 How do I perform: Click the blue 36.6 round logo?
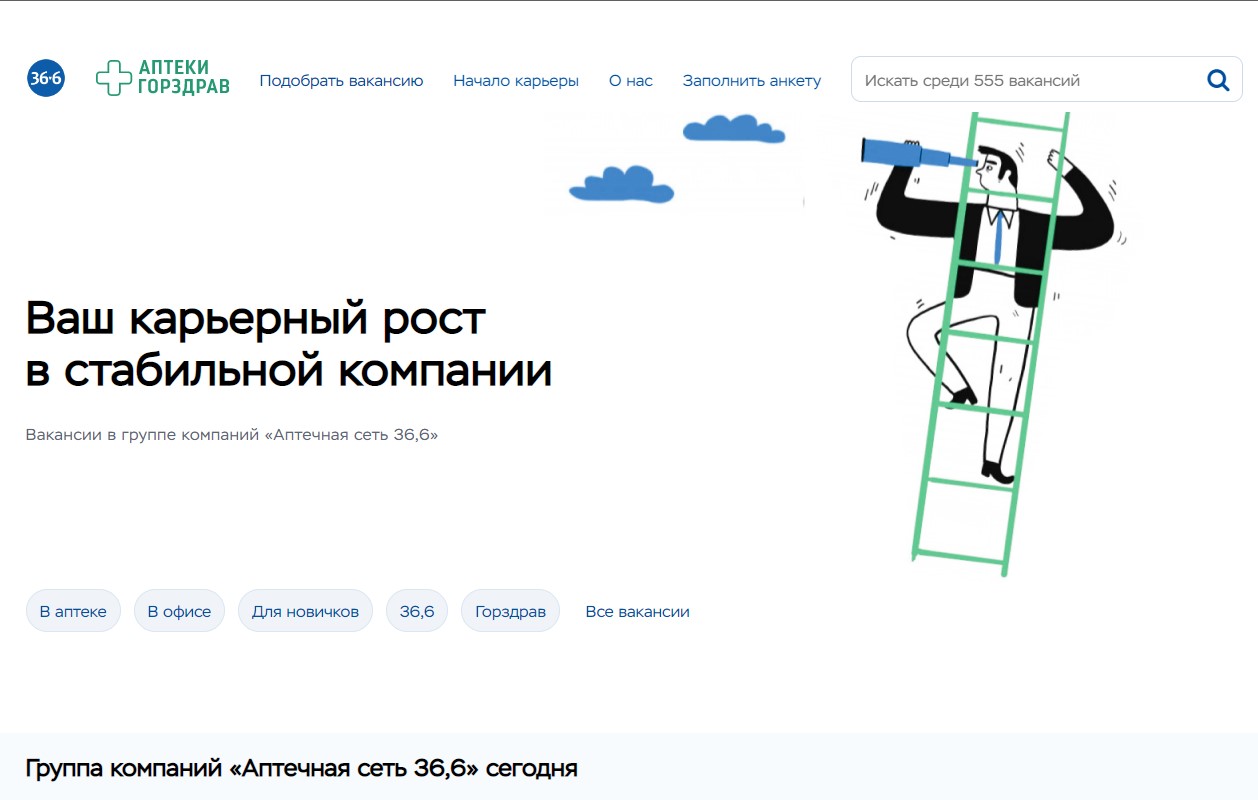46,78
